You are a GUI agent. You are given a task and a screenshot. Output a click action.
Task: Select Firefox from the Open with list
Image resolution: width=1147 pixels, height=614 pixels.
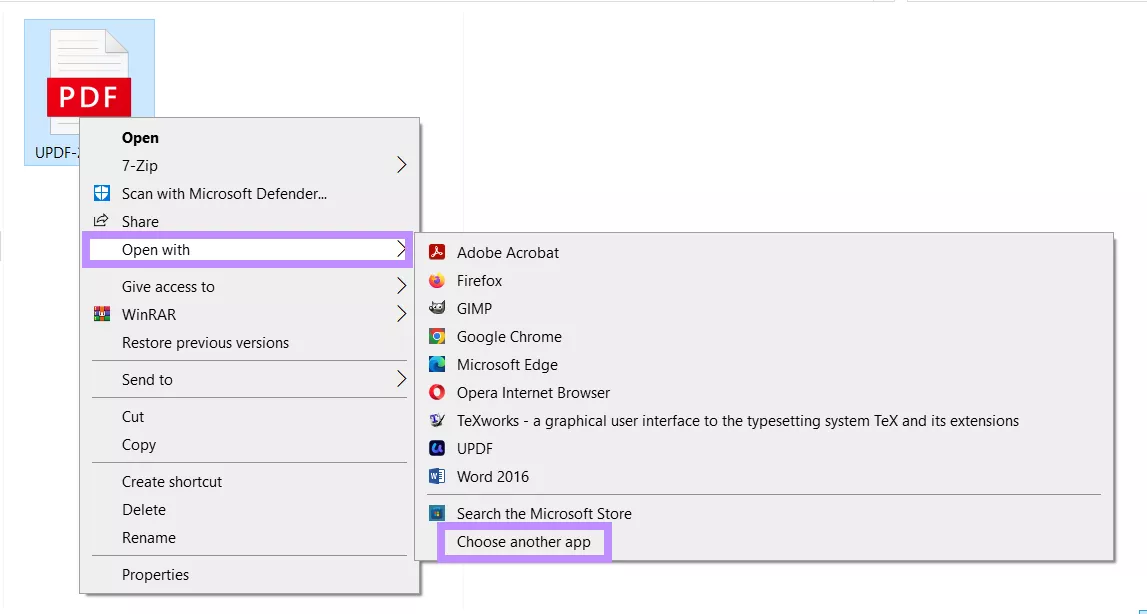pyautogui.click(x=481, y=280)
